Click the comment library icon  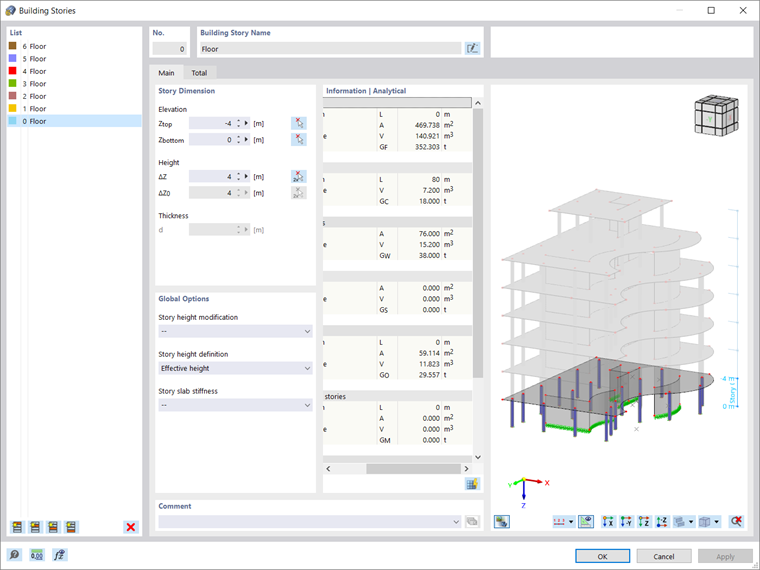pos(472,522)
